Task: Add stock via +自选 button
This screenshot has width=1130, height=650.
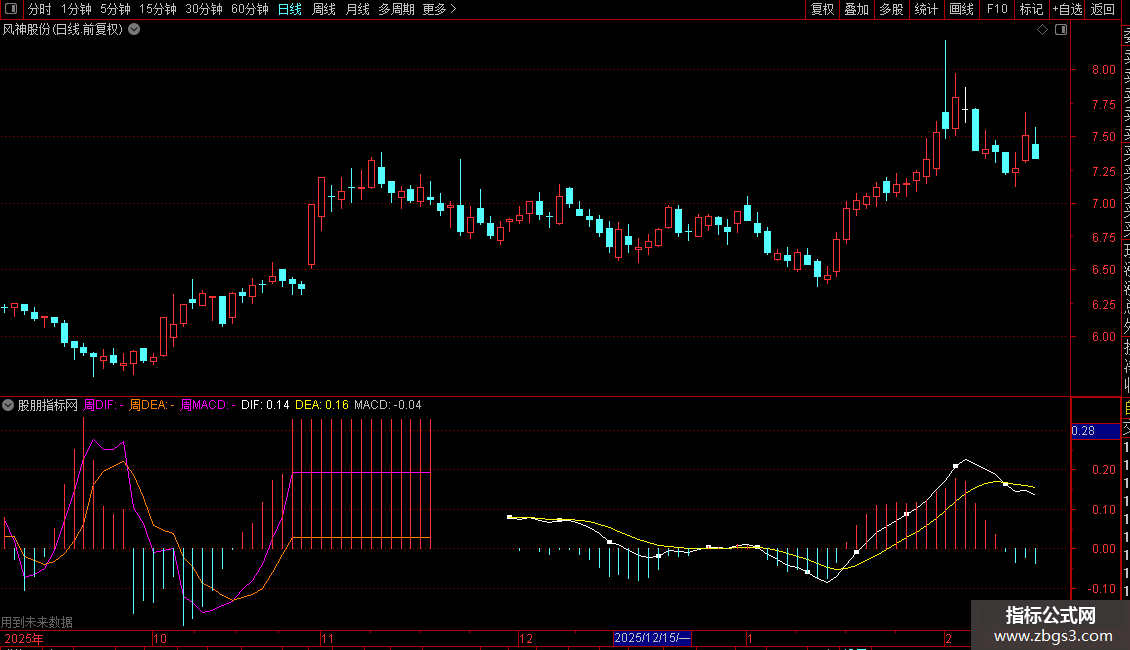Action: (1067, 9)
